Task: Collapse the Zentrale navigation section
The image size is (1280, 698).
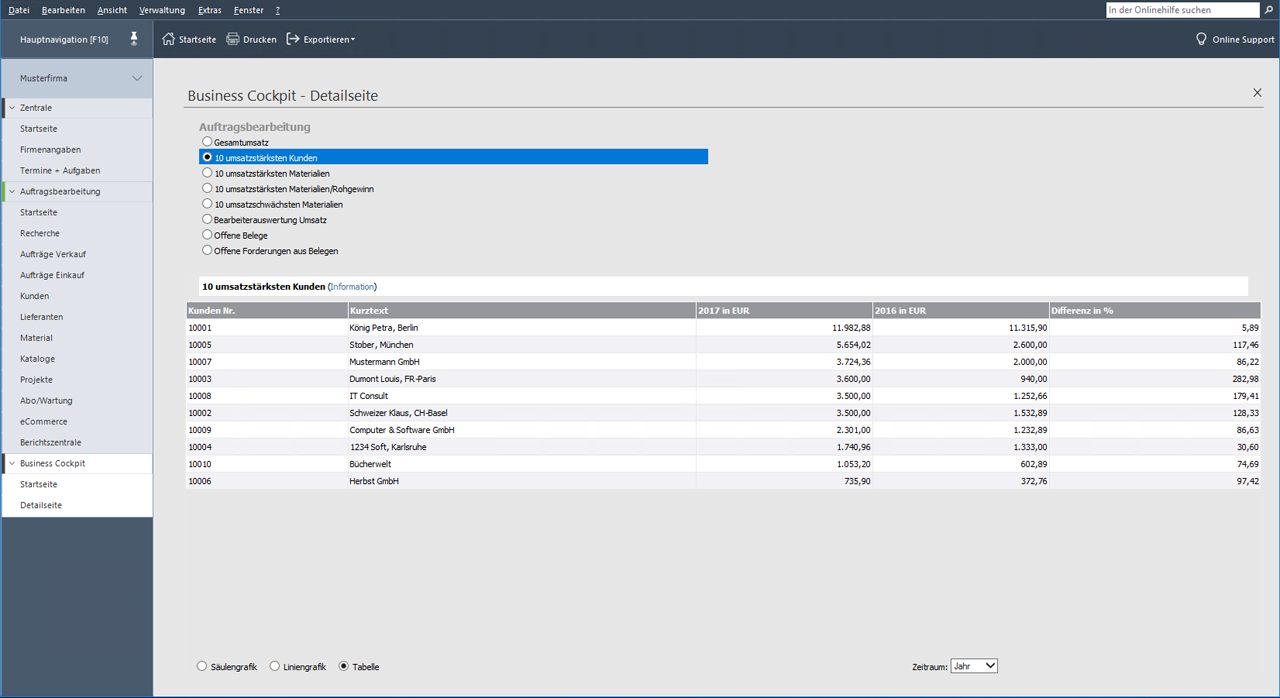Action: coord(12,108)
